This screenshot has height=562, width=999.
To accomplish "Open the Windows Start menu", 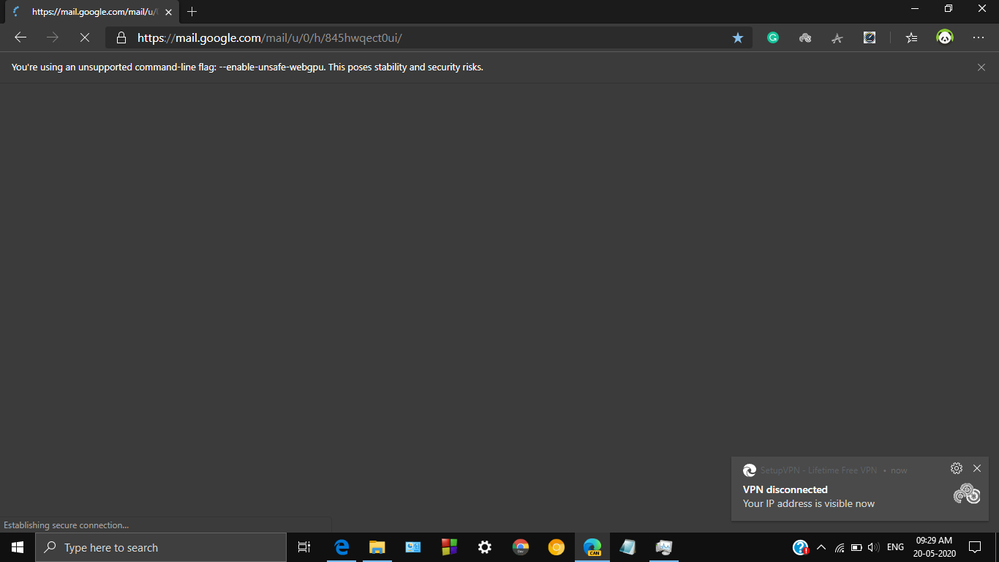I will (17, 547).
